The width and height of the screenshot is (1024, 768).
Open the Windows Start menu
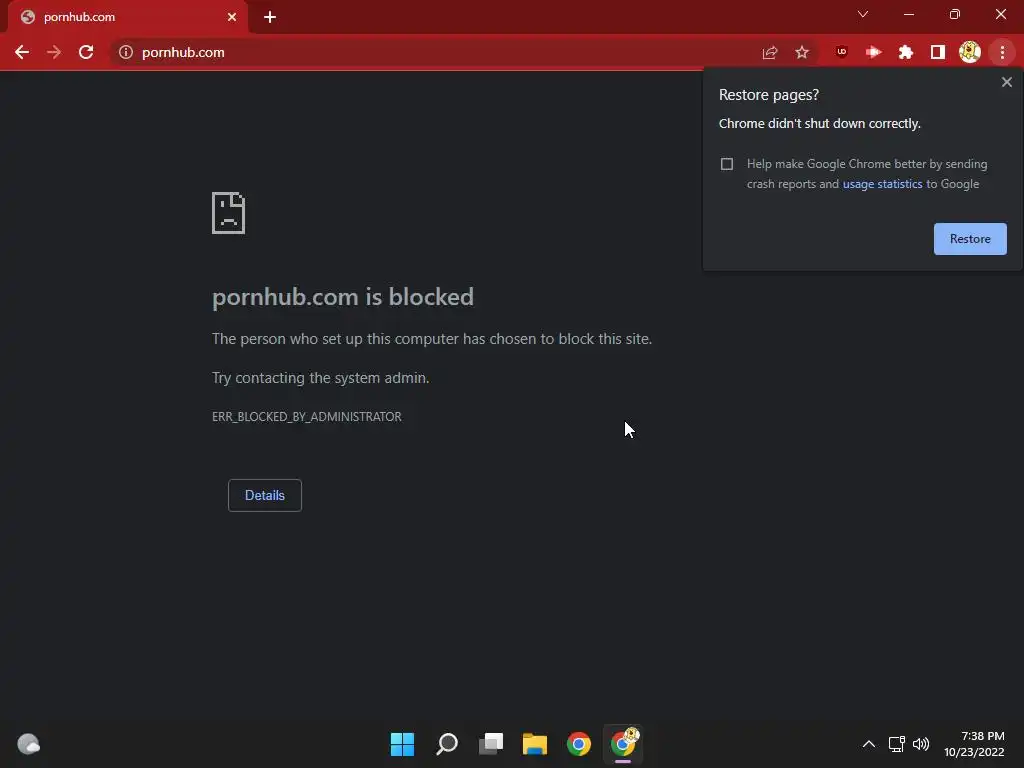[402, 744]
